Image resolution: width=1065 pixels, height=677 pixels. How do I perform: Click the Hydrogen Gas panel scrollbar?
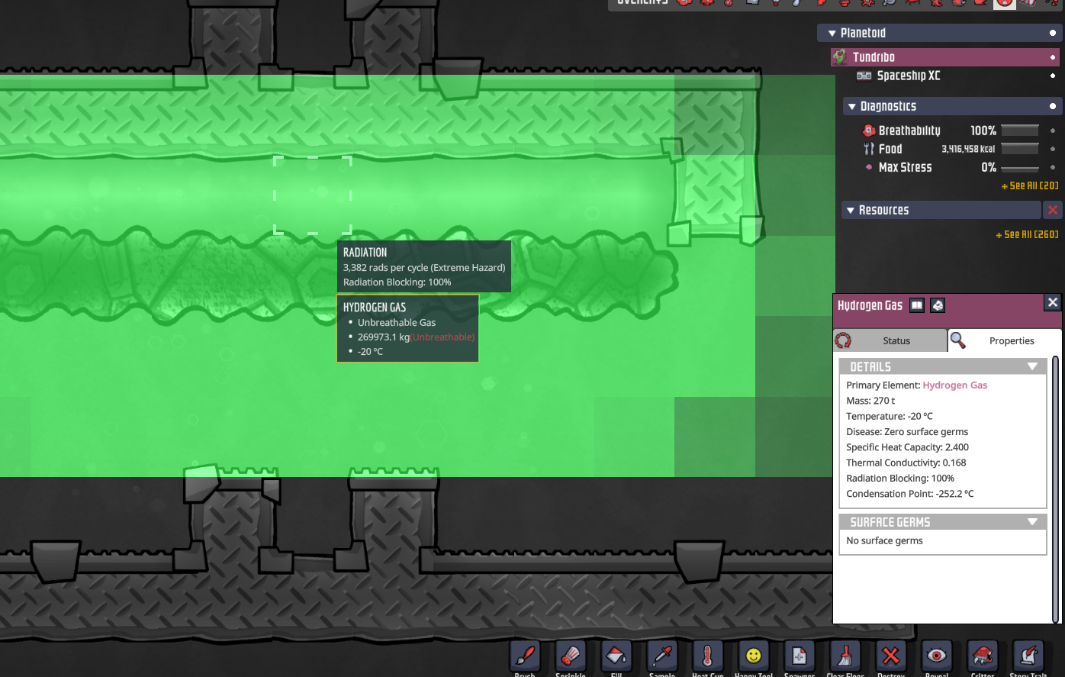click(x=1055, y=489)
